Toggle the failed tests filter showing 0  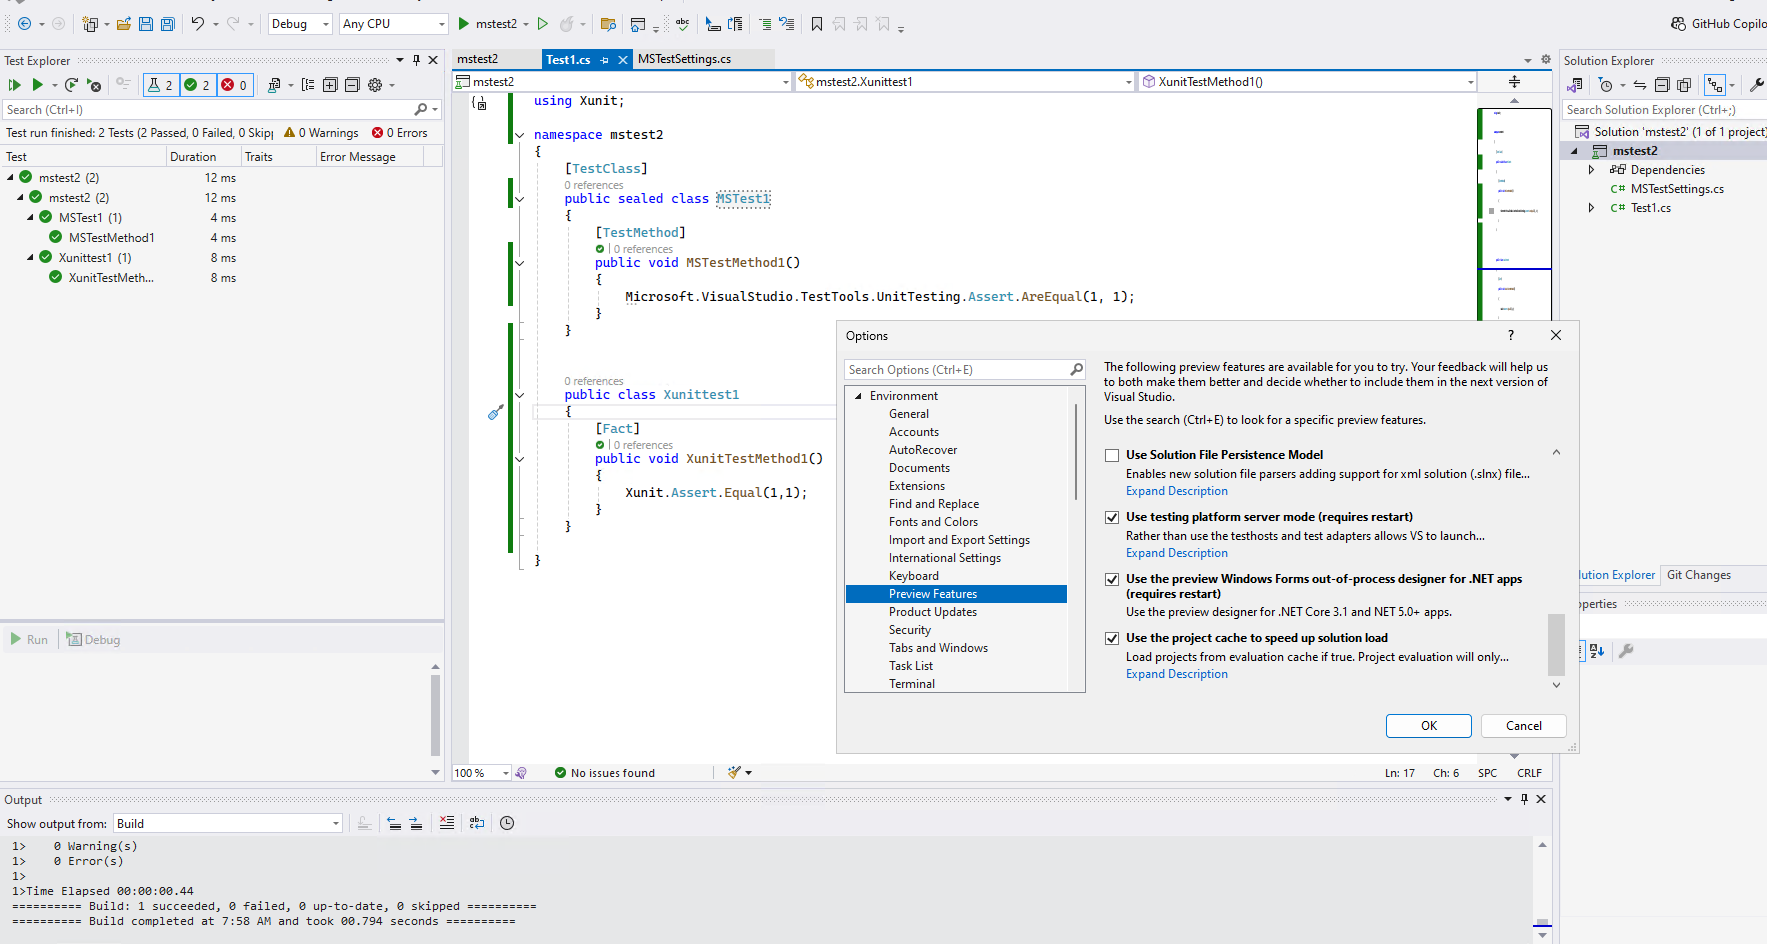[x=235, y=85]
